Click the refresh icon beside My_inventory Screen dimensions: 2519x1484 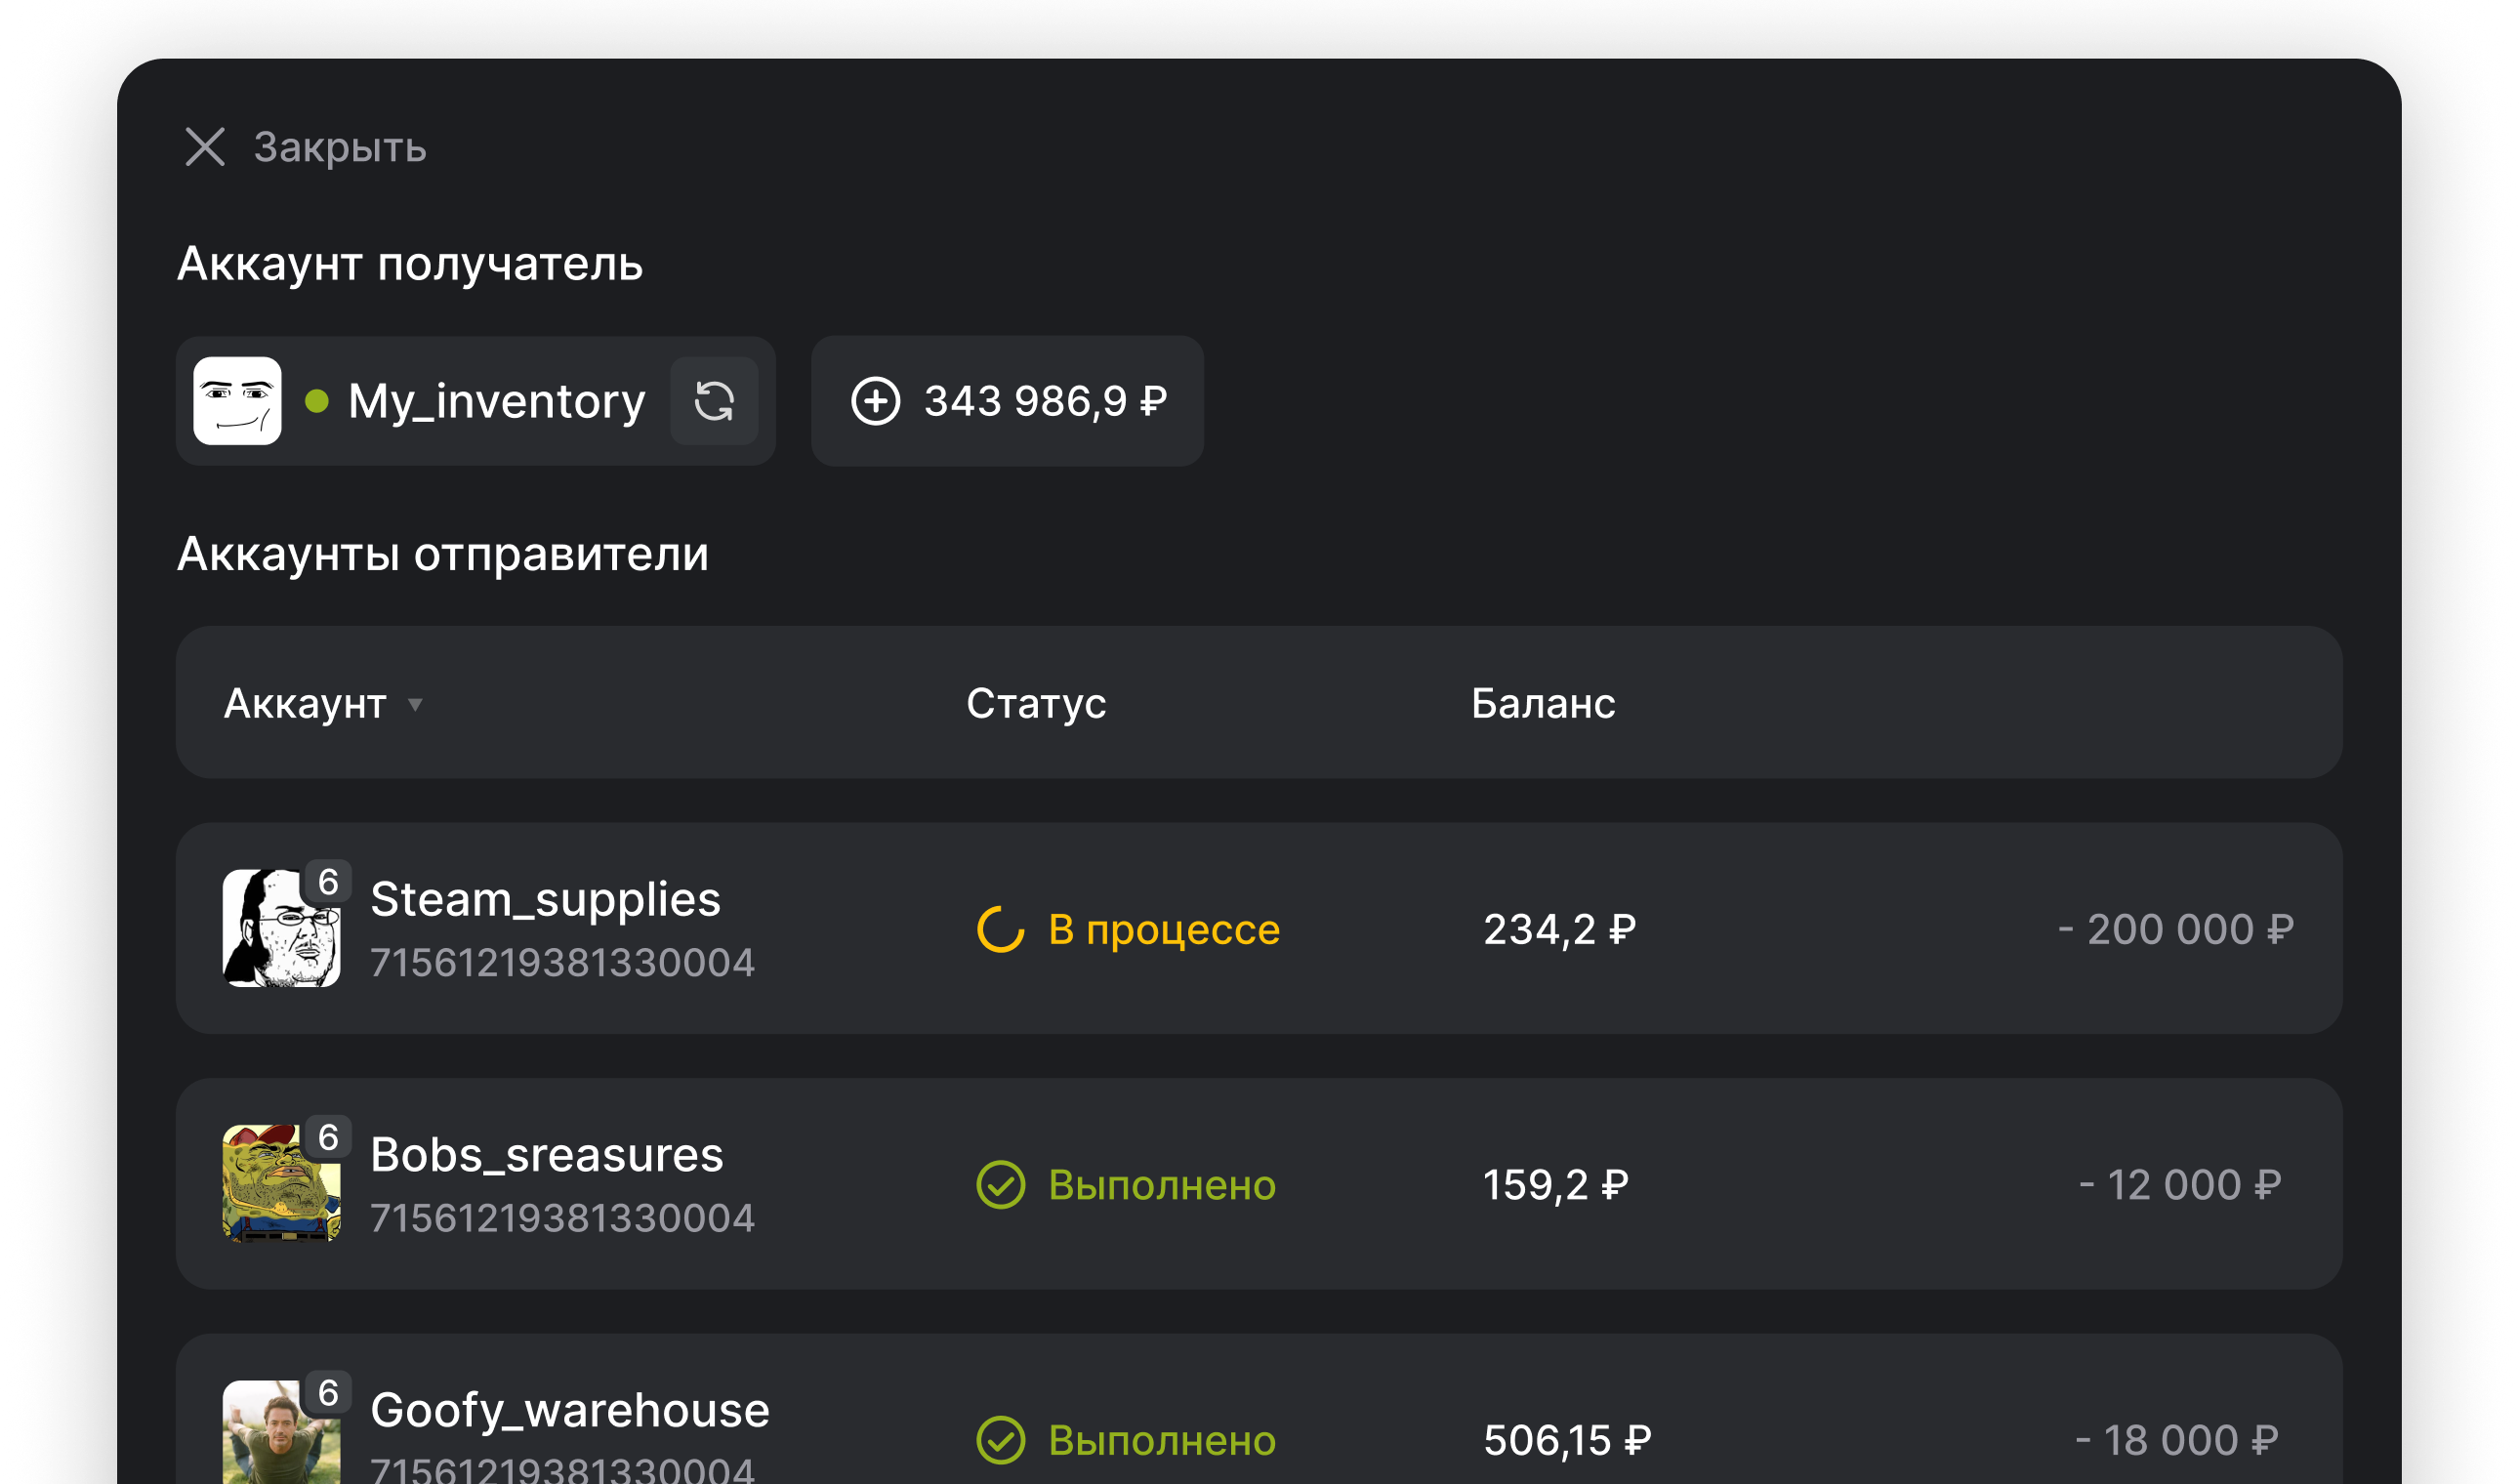714,401
